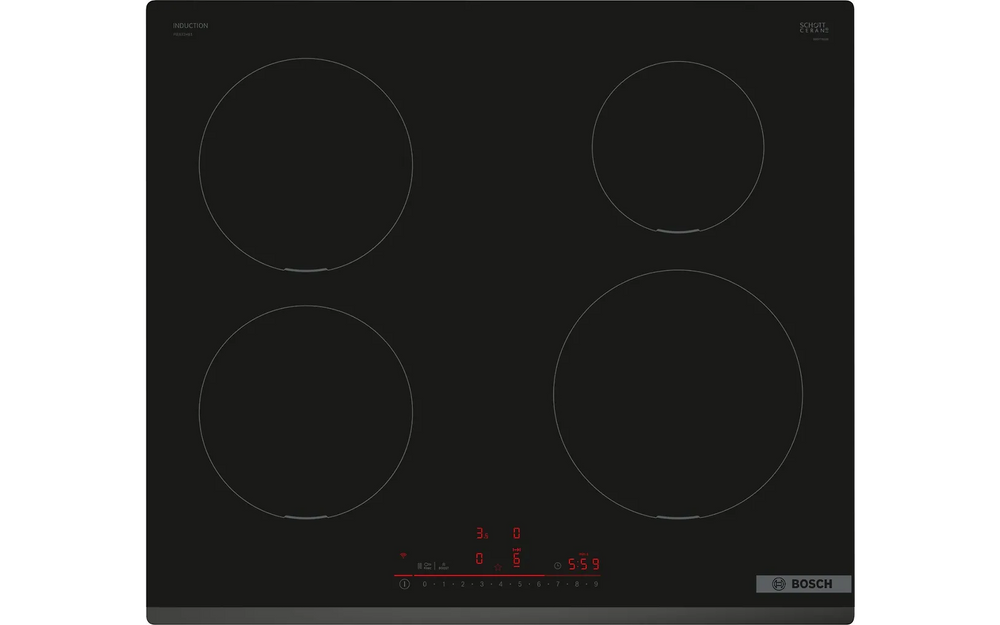Select the rear-right zone display showing 0
This screenshot has width=1000, height=625.
(517, 533)
